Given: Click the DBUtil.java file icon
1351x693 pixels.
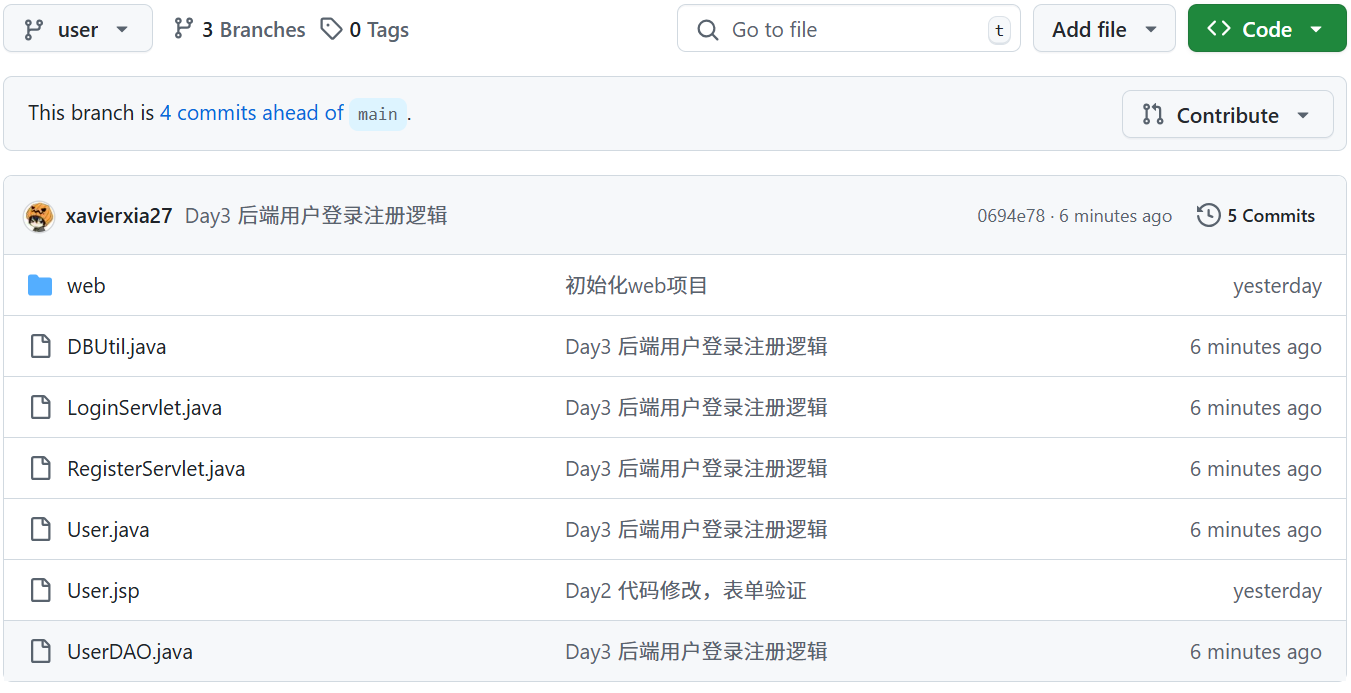Looking at the screenshot, I should pos(40,347).
